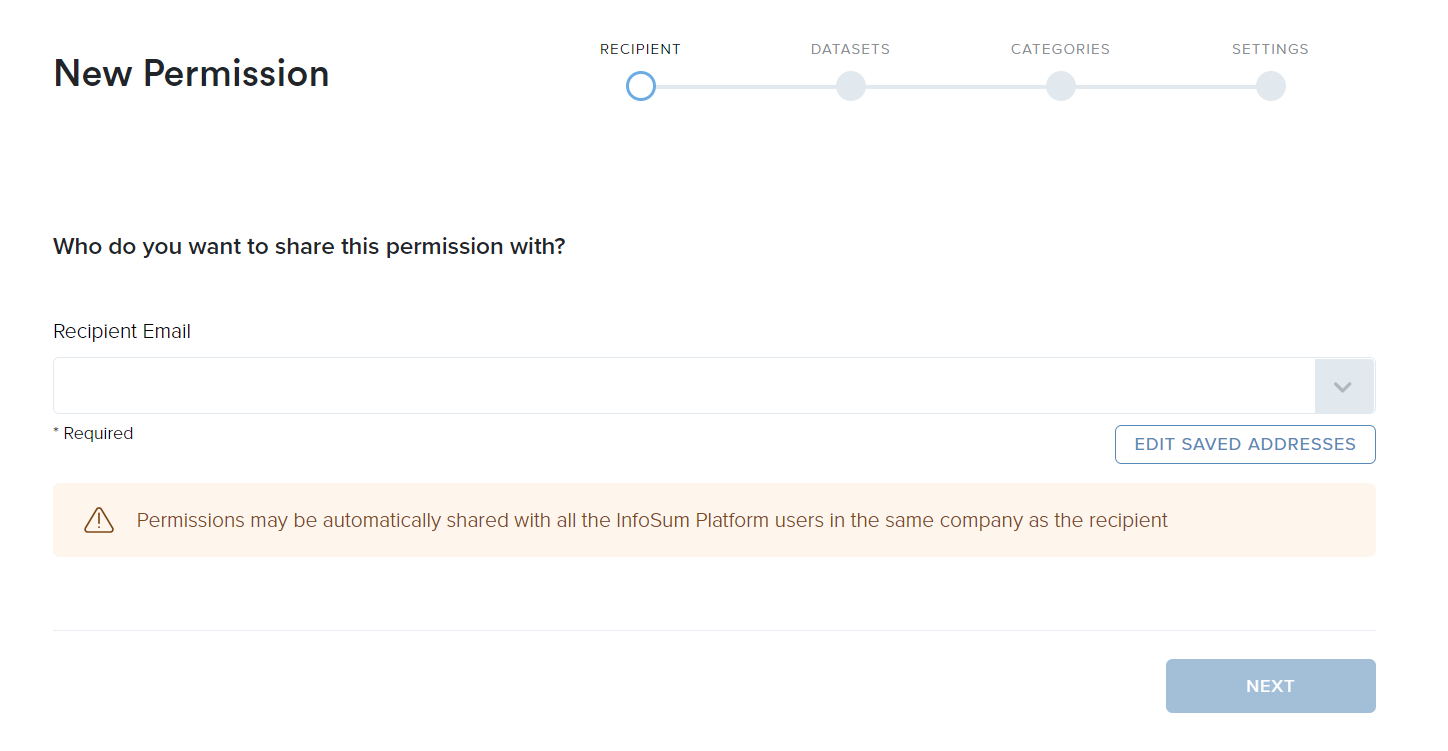The width and height of the screenshot is (1448, 751).
Task: Click the Recipient Email field label
Action: click(x=122, y=331)
